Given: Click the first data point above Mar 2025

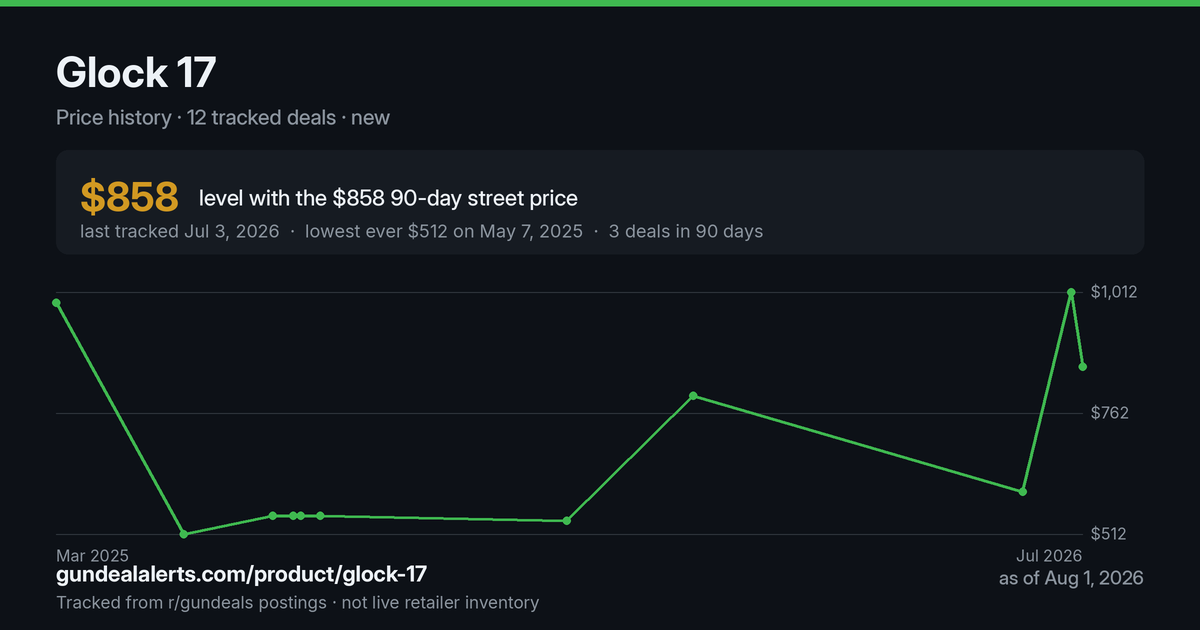Looking at the screenshot, I should point(56,302).
